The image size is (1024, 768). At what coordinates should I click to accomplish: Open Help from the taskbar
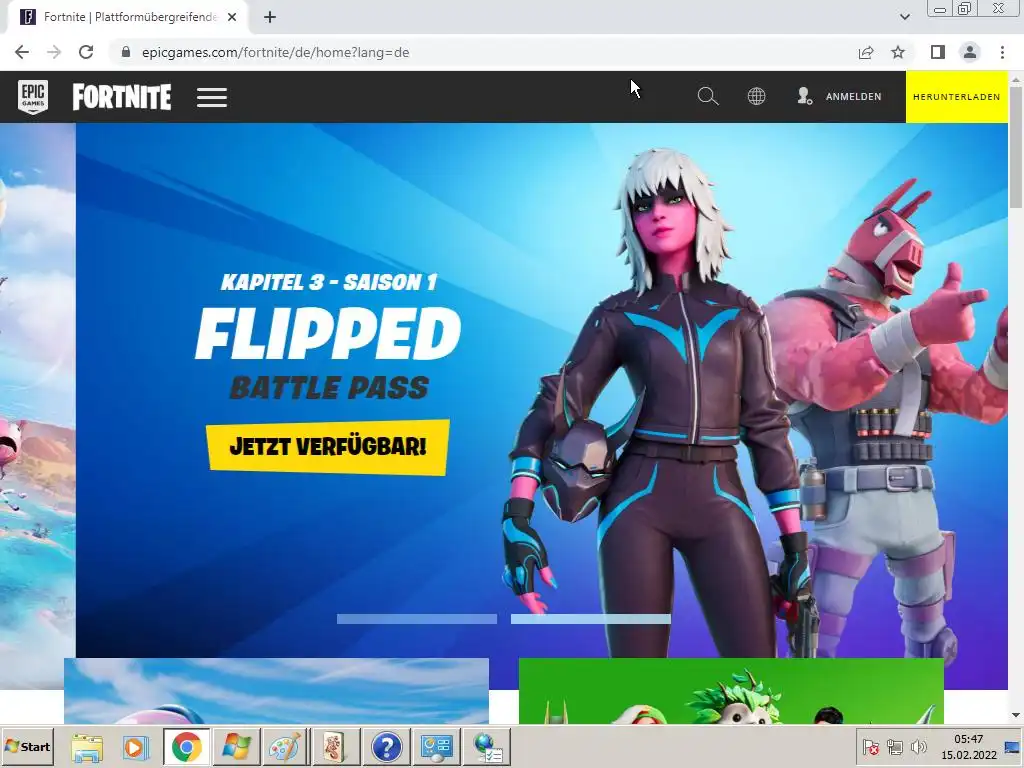386,747
